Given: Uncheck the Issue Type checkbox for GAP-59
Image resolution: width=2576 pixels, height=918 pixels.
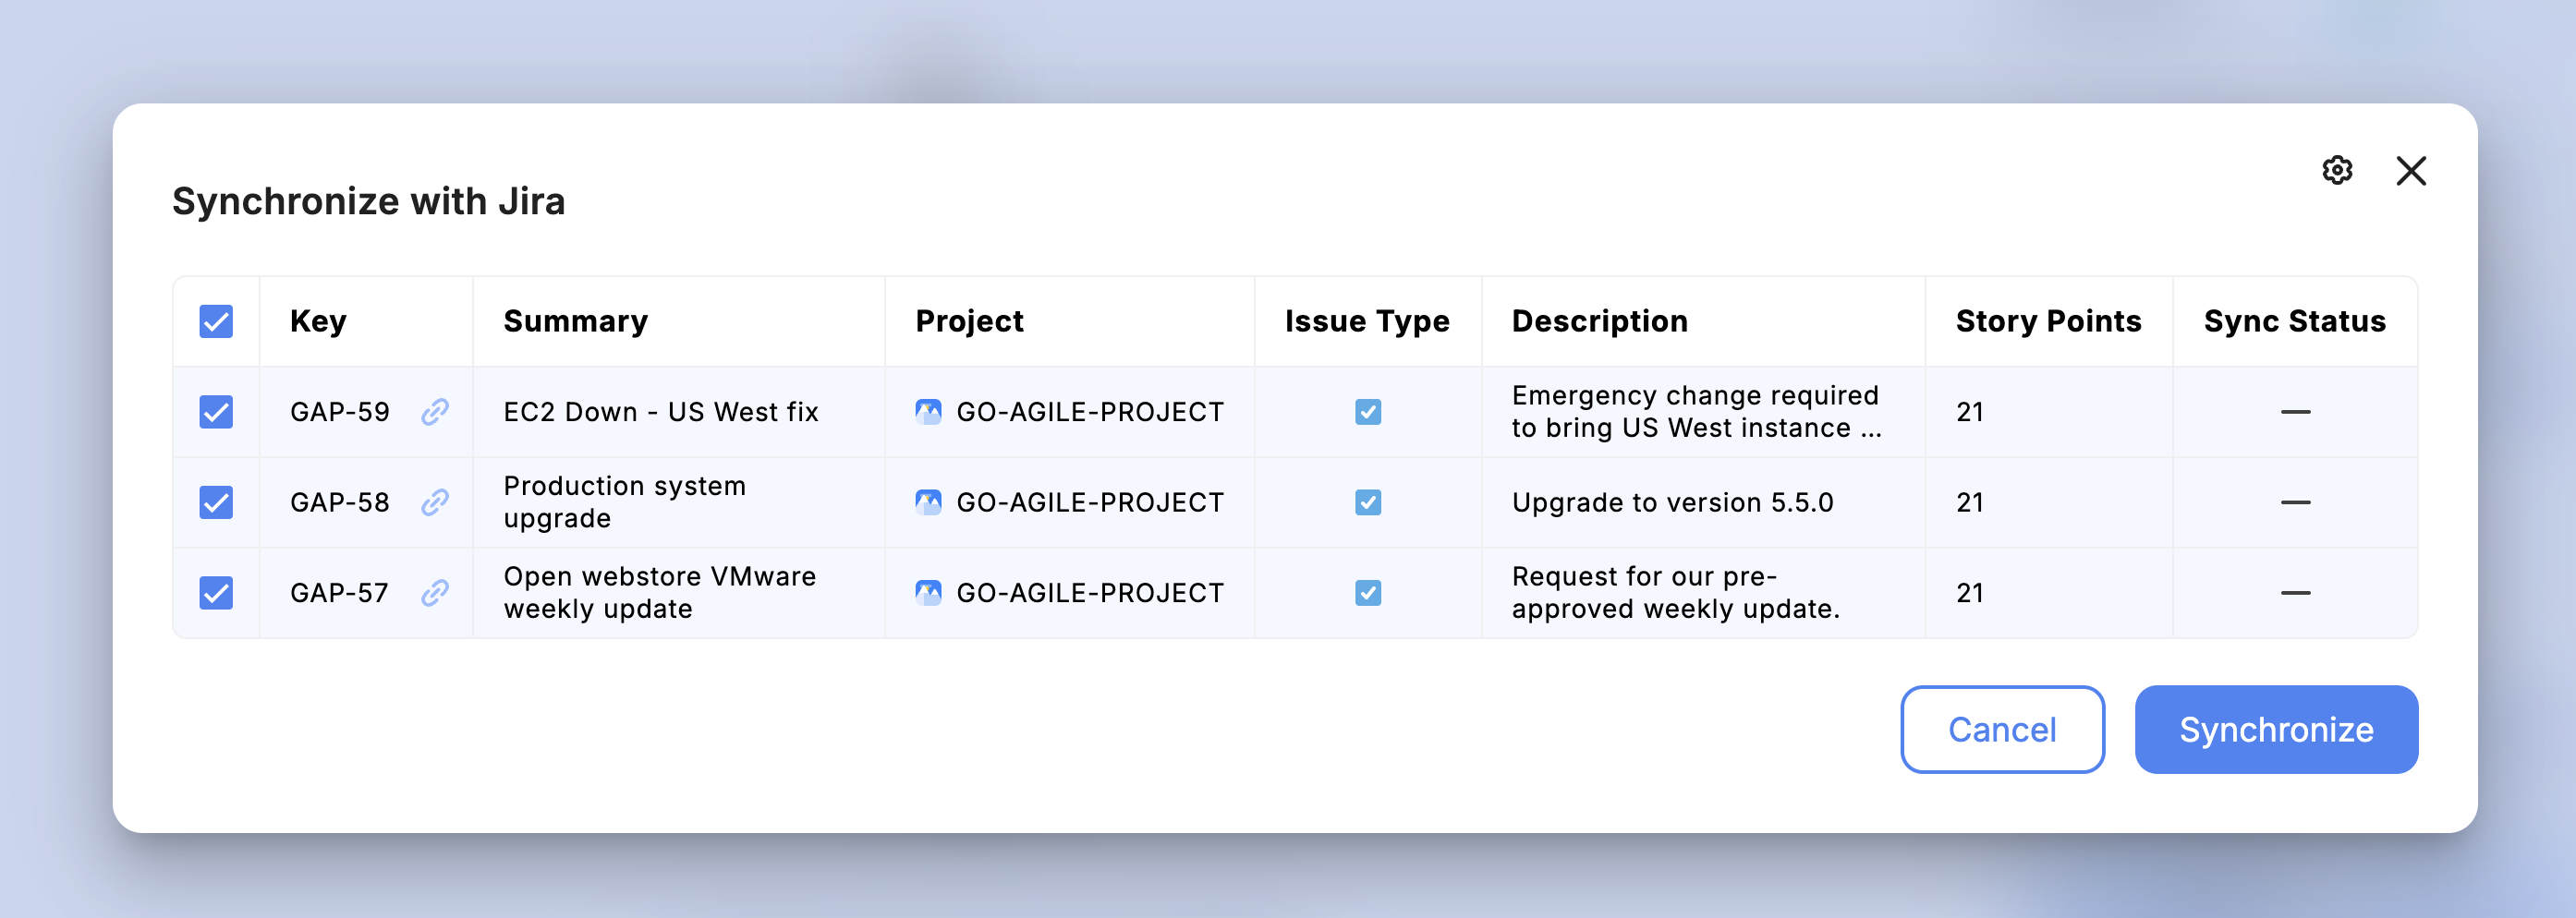Looking at the screenshot, I should [x=1367, y=411].
